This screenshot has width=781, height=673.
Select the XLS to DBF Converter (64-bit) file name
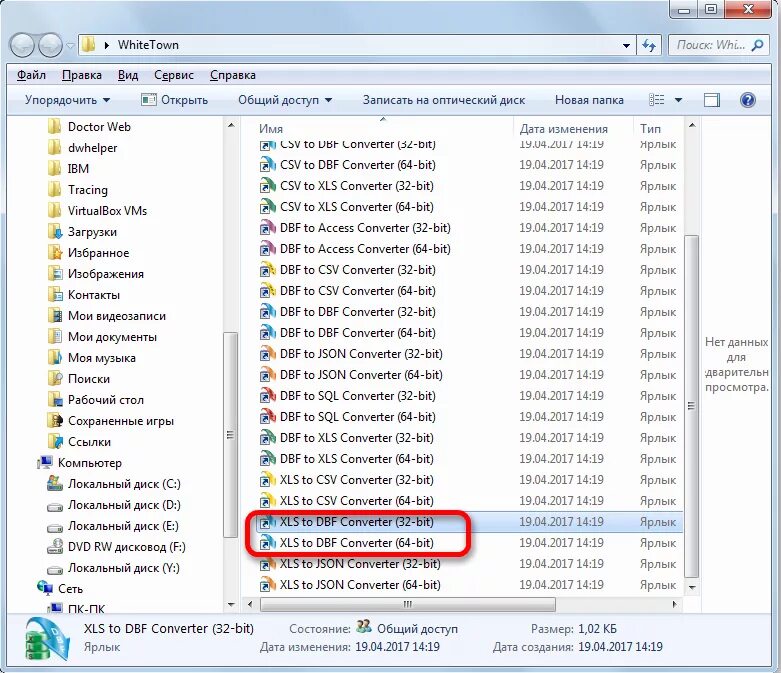pyautogui.click(x=357, y=542)
